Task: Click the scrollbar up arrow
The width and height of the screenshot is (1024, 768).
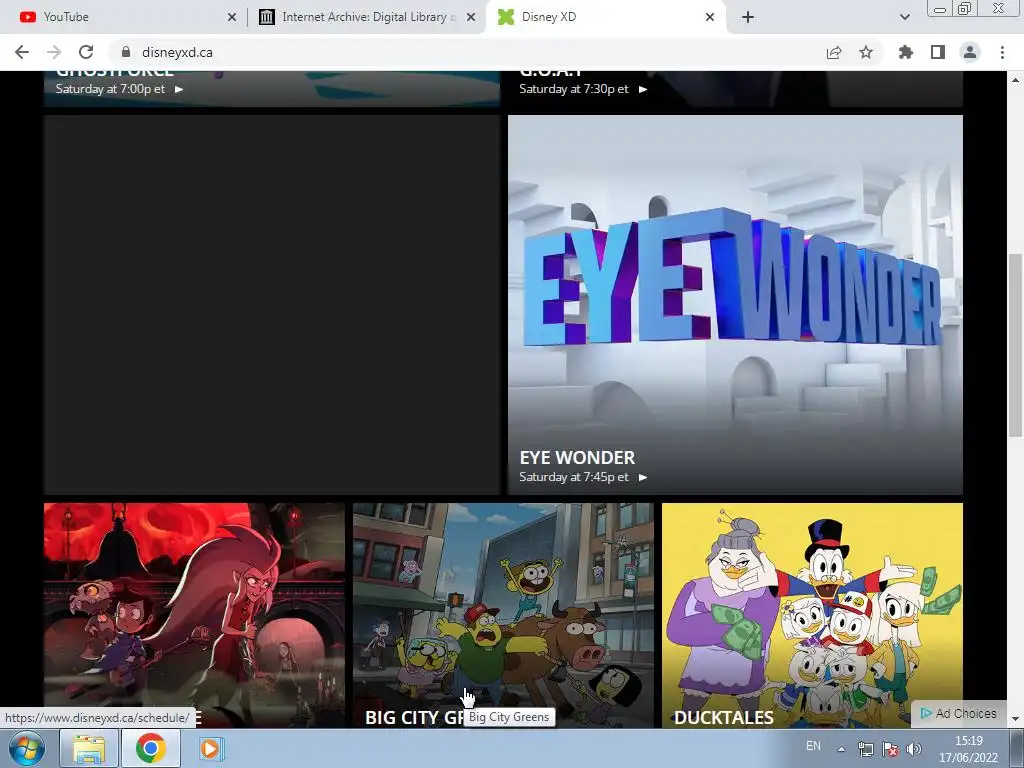Action: [x=1015, y=80]
